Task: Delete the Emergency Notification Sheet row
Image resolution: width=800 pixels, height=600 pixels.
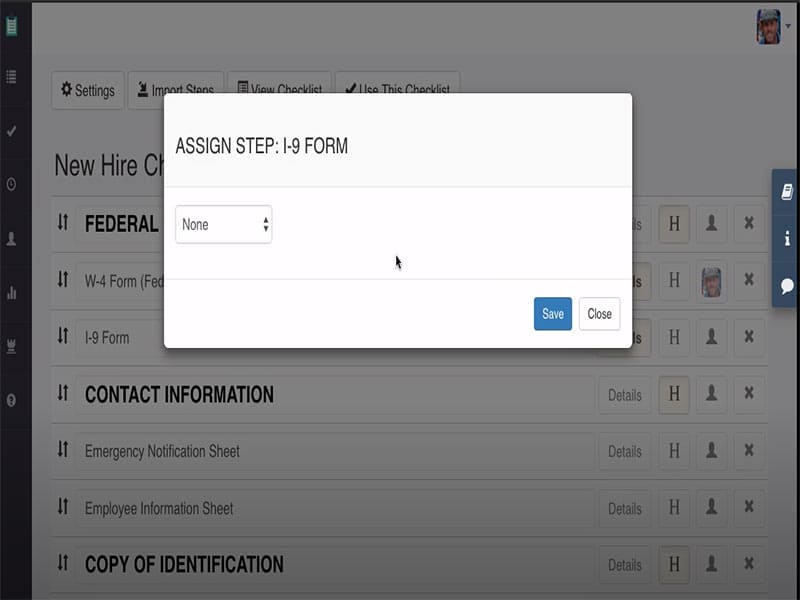Action: point(749,451)
